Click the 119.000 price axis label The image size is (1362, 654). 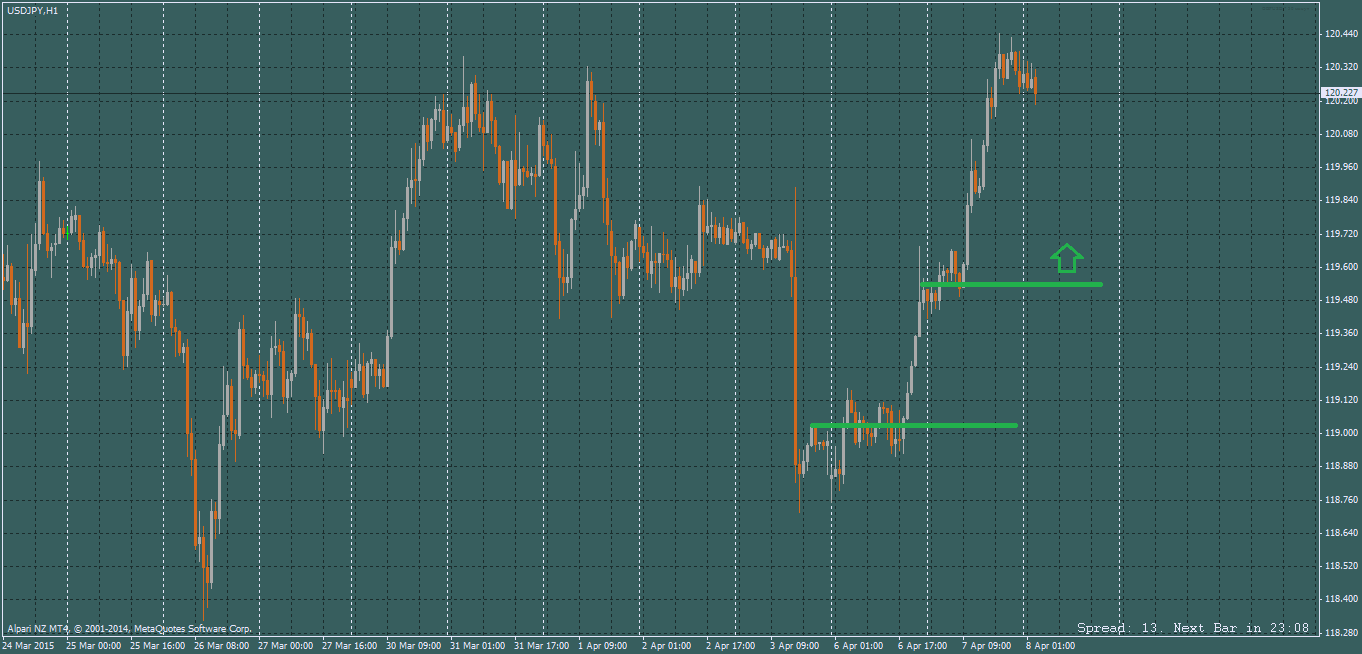pos(1340,433)
